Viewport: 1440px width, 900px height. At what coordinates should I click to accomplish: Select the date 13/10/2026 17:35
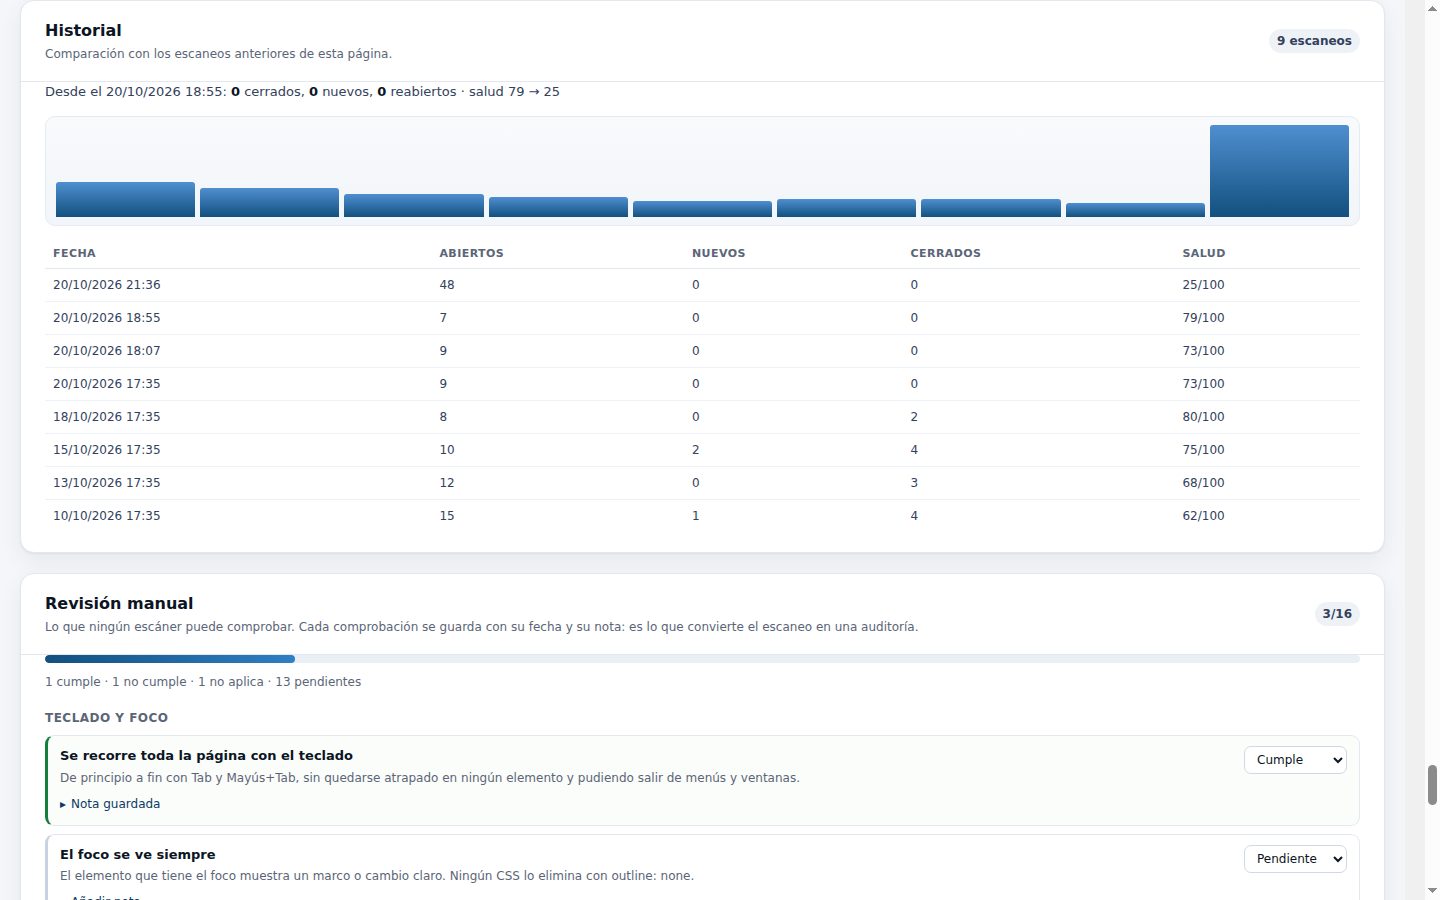(107, 483)
